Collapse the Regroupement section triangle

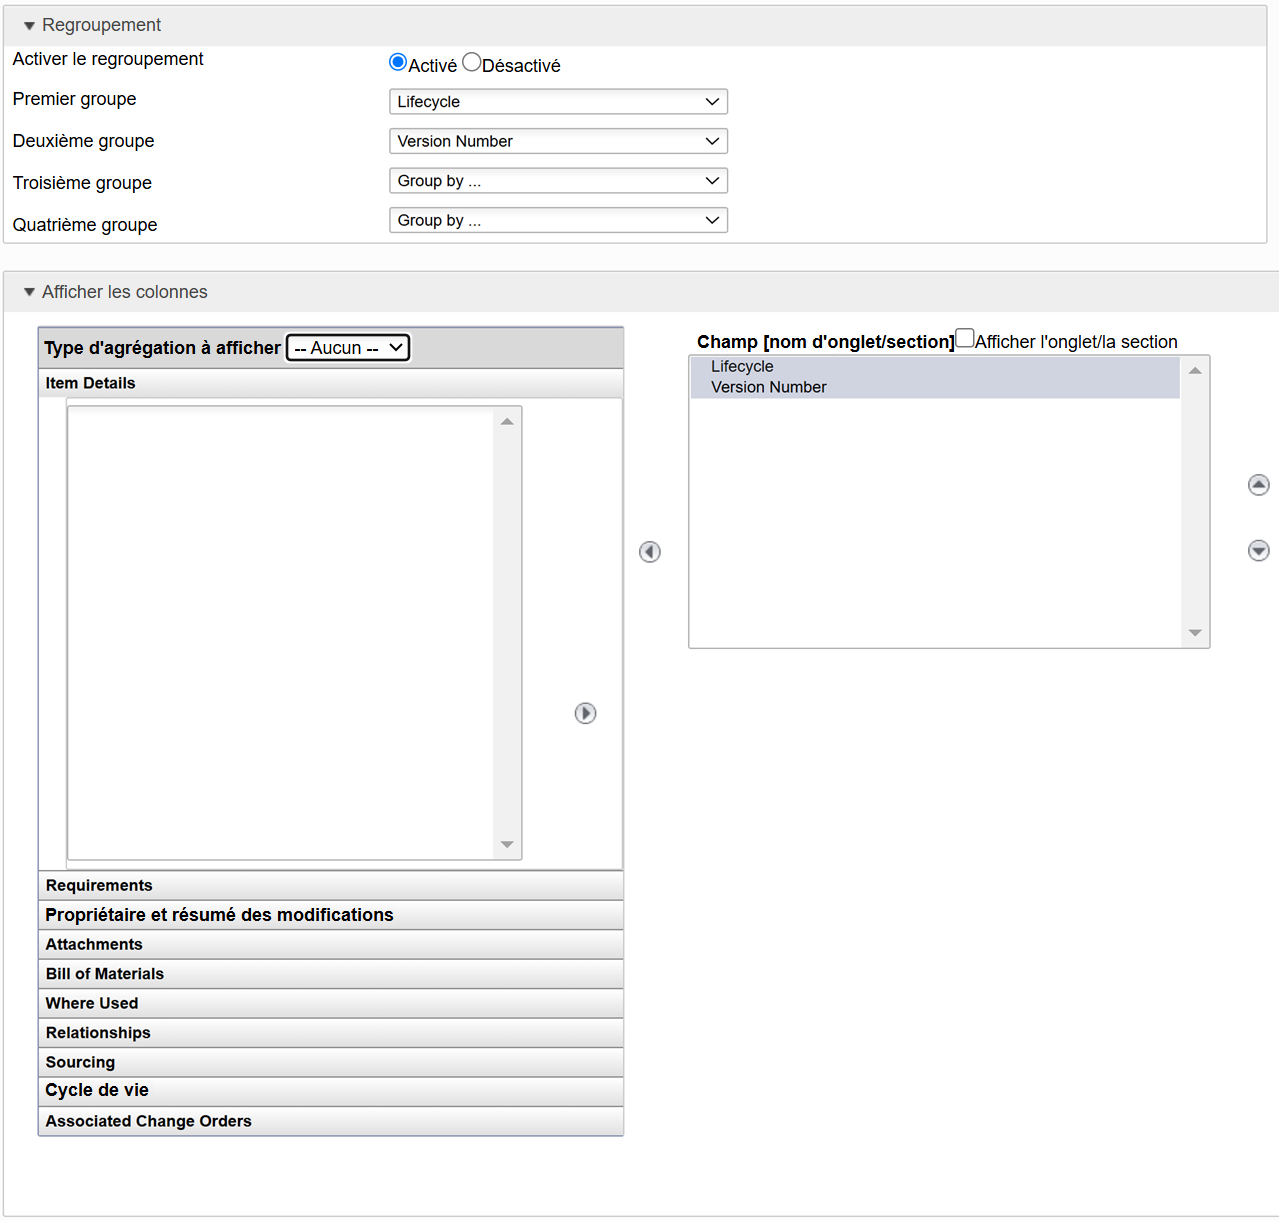tap(29, 26)
